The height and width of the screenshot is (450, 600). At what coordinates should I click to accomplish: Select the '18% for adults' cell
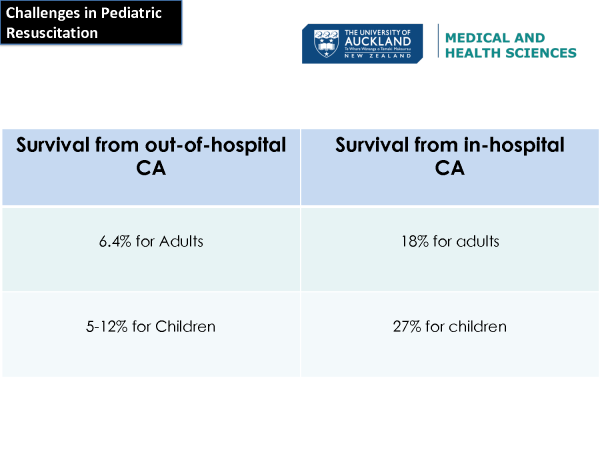click(450, 241)
